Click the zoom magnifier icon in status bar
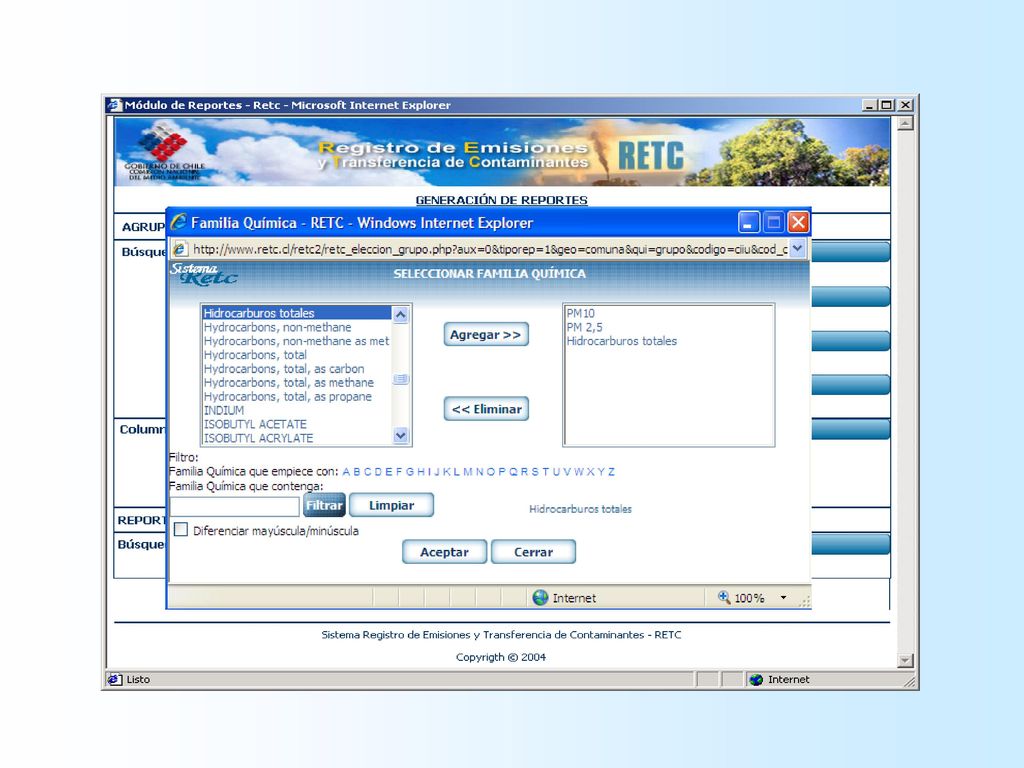The height and width of the screenshot is (768, 1024). (x=724, y=597)
